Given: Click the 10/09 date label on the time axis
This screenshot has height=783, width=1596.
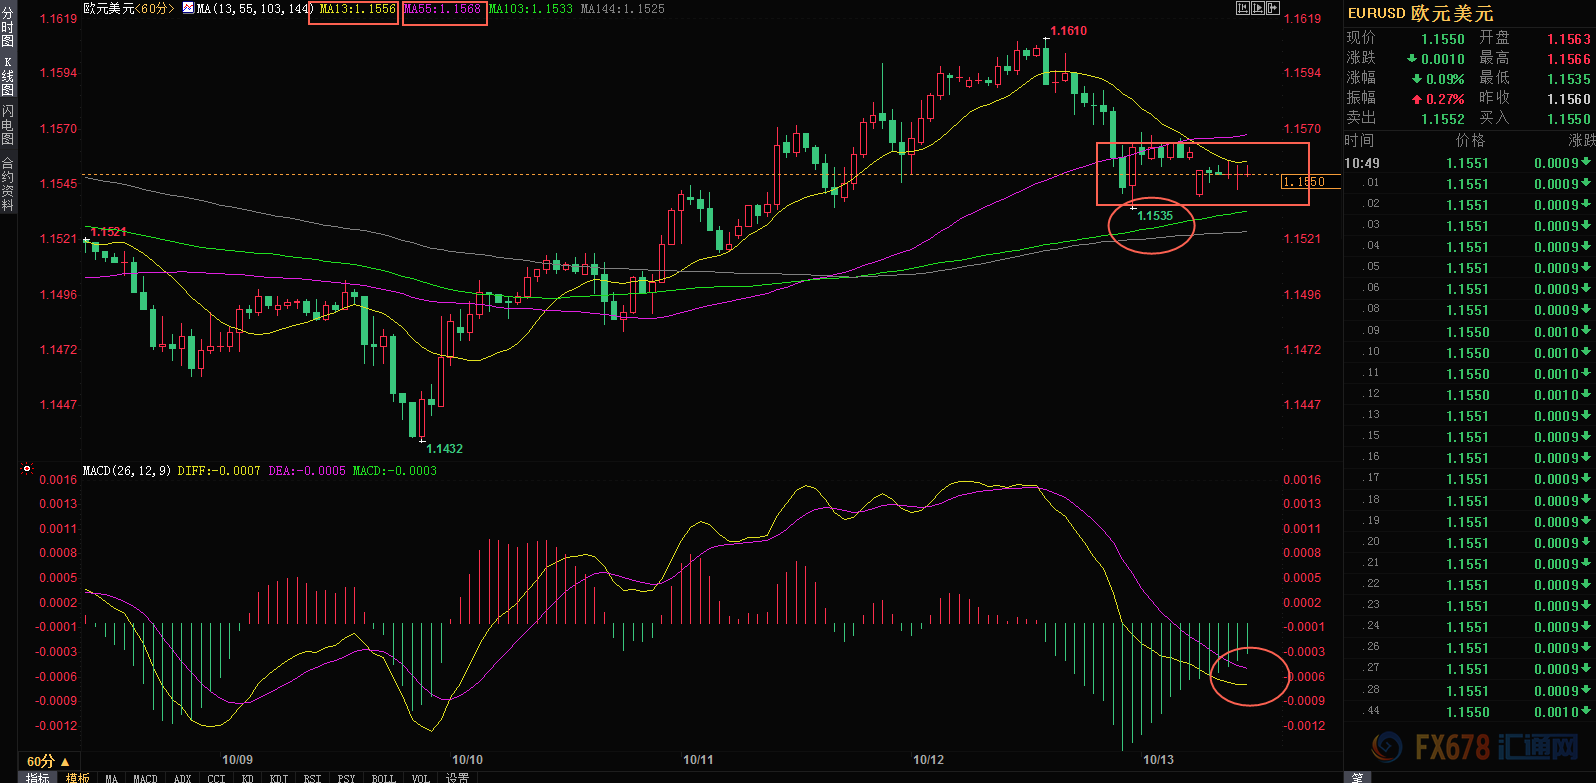Looking at the screenshot, I should click(x=237, y=760).
